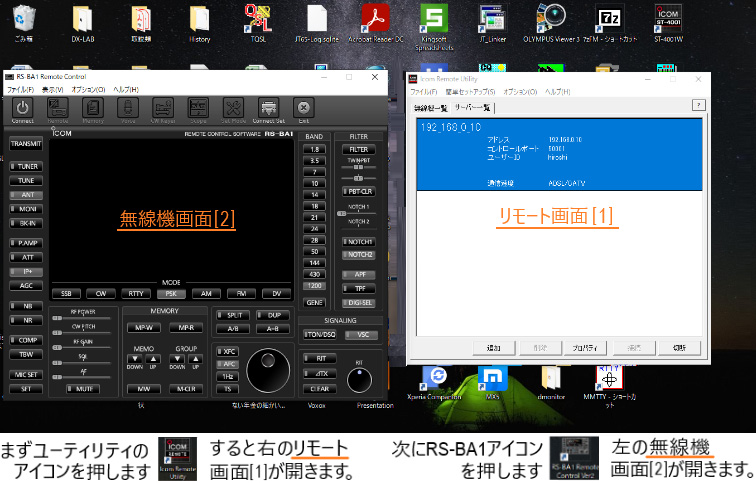Launch Xperia Companion desktop icon

click(434, 383)
